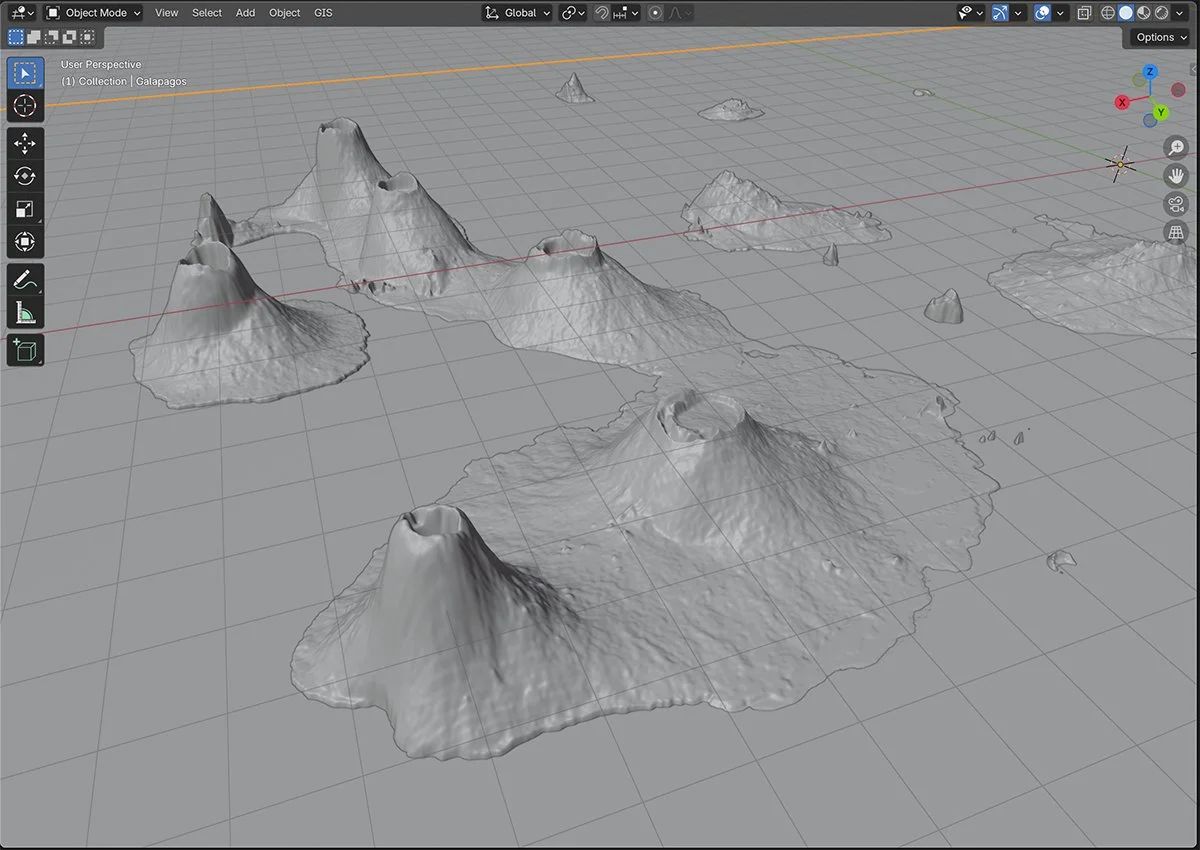1200x850 pixels.
Task: Open the snapping options dropdown
Action: [x=626, y=13]
